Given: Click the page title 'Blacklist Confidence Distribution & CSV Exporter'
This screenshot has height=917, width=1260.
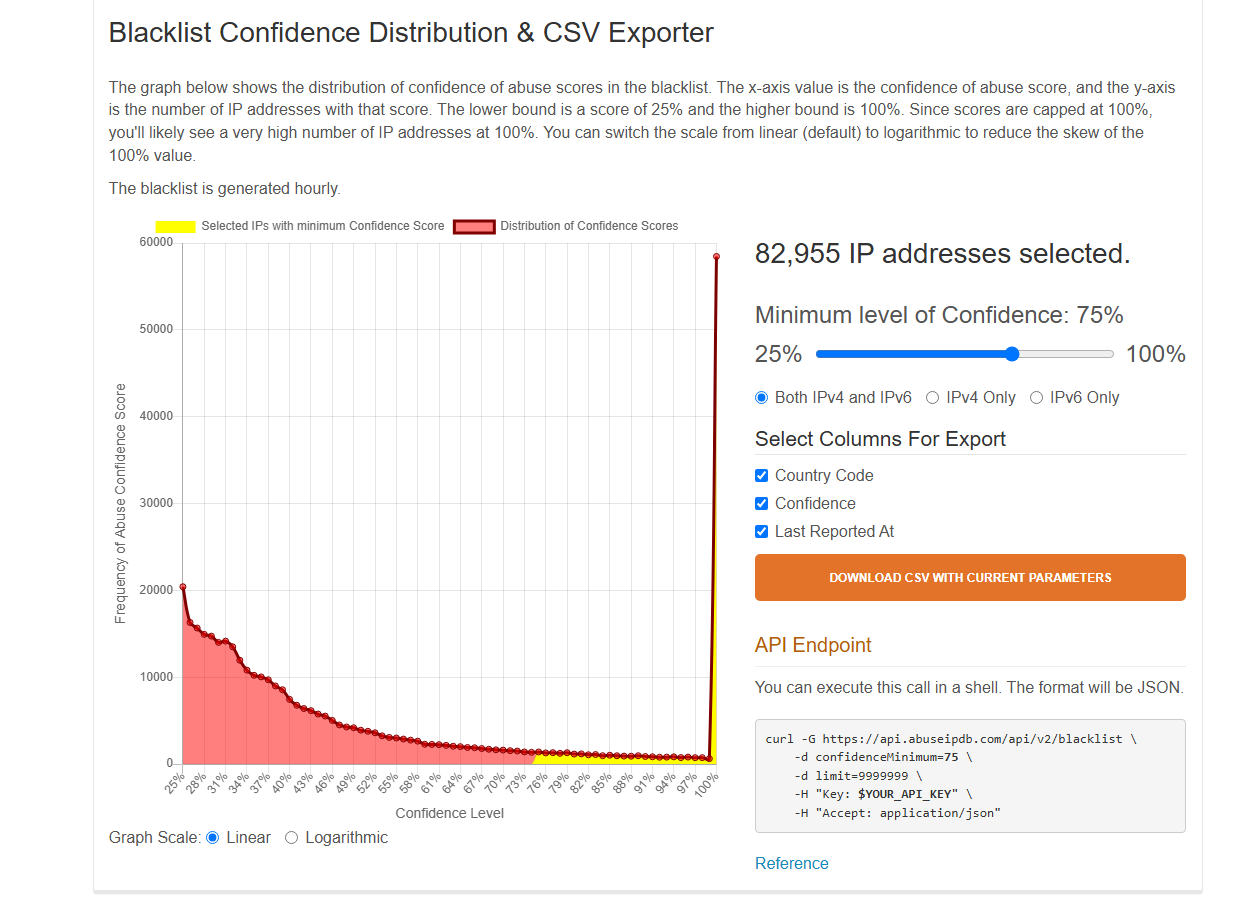Looking at the screenshot, I should click(x=411, y=32).
